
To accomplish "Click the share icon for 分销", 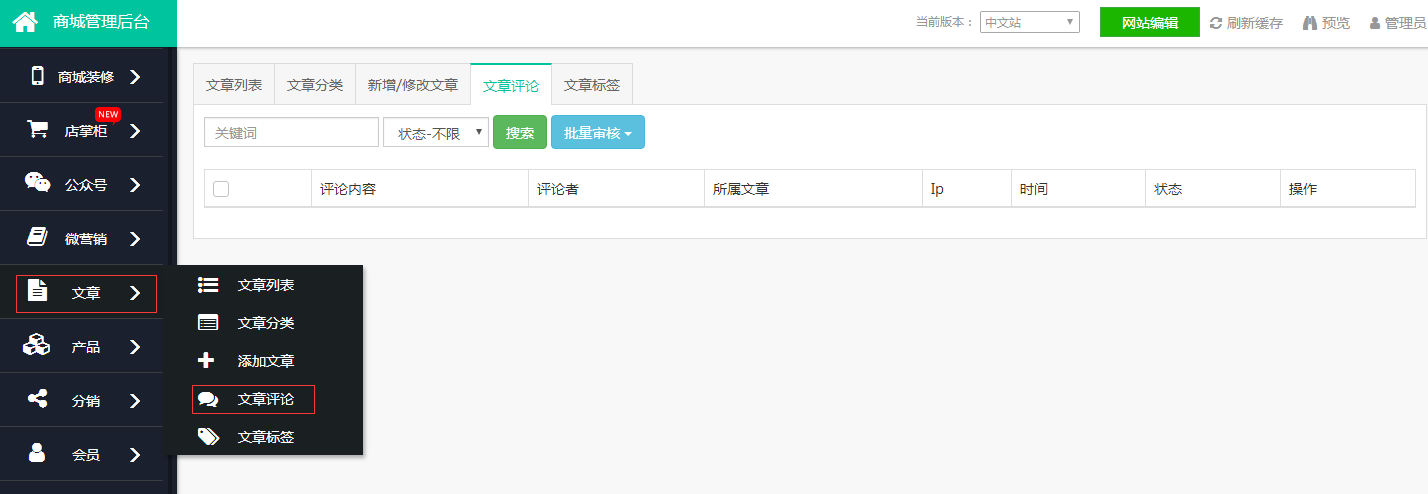I will click(x=38, y=400).
